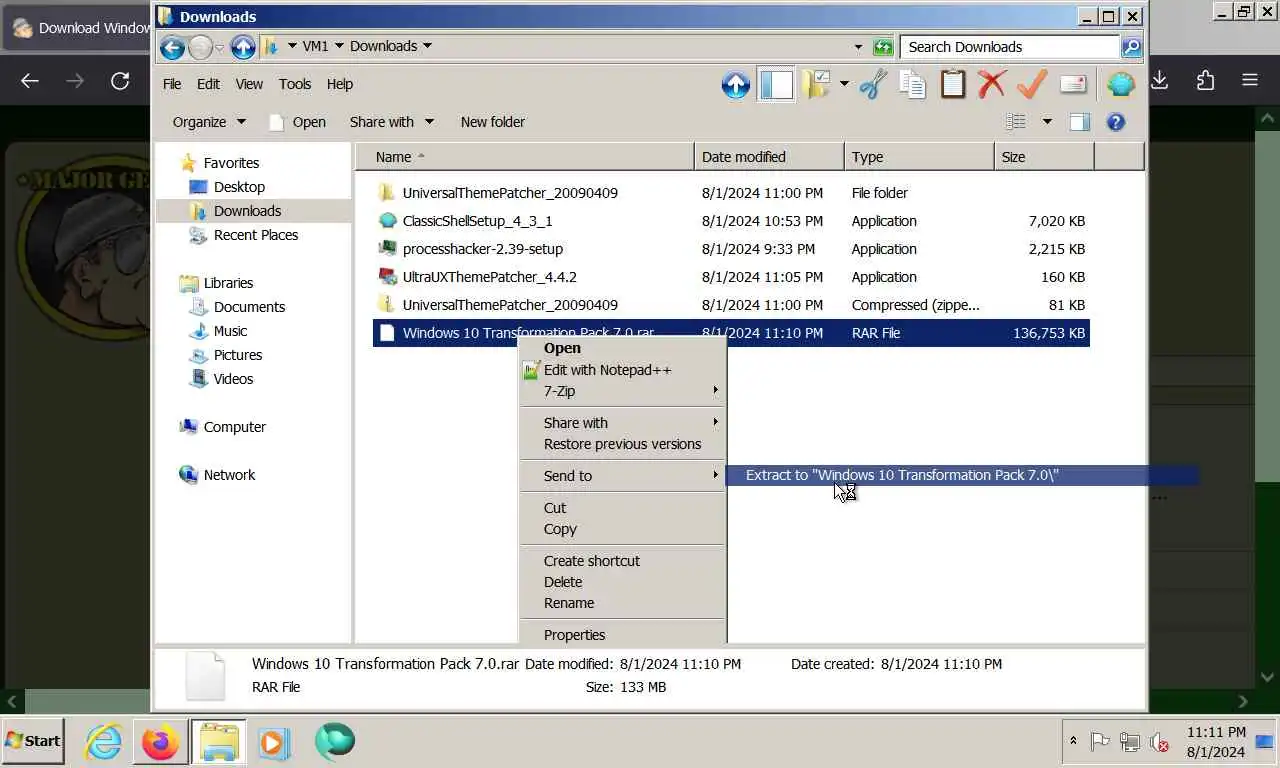
Task: Sort by the Size column header
Action: (1044, 157)
